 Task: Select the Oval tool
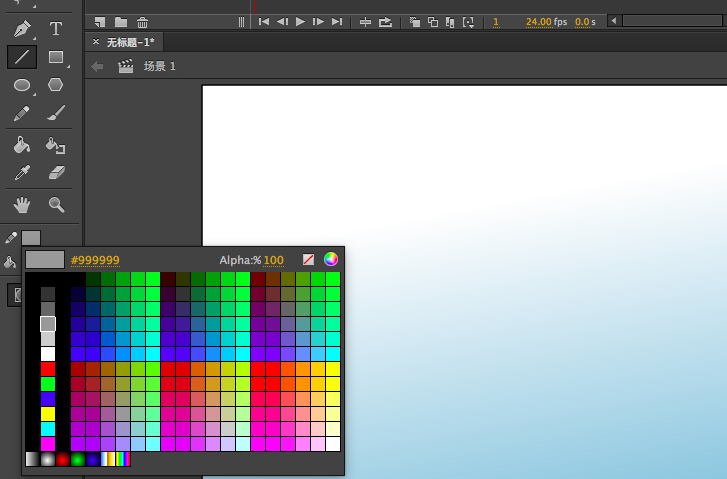[22, 85]
